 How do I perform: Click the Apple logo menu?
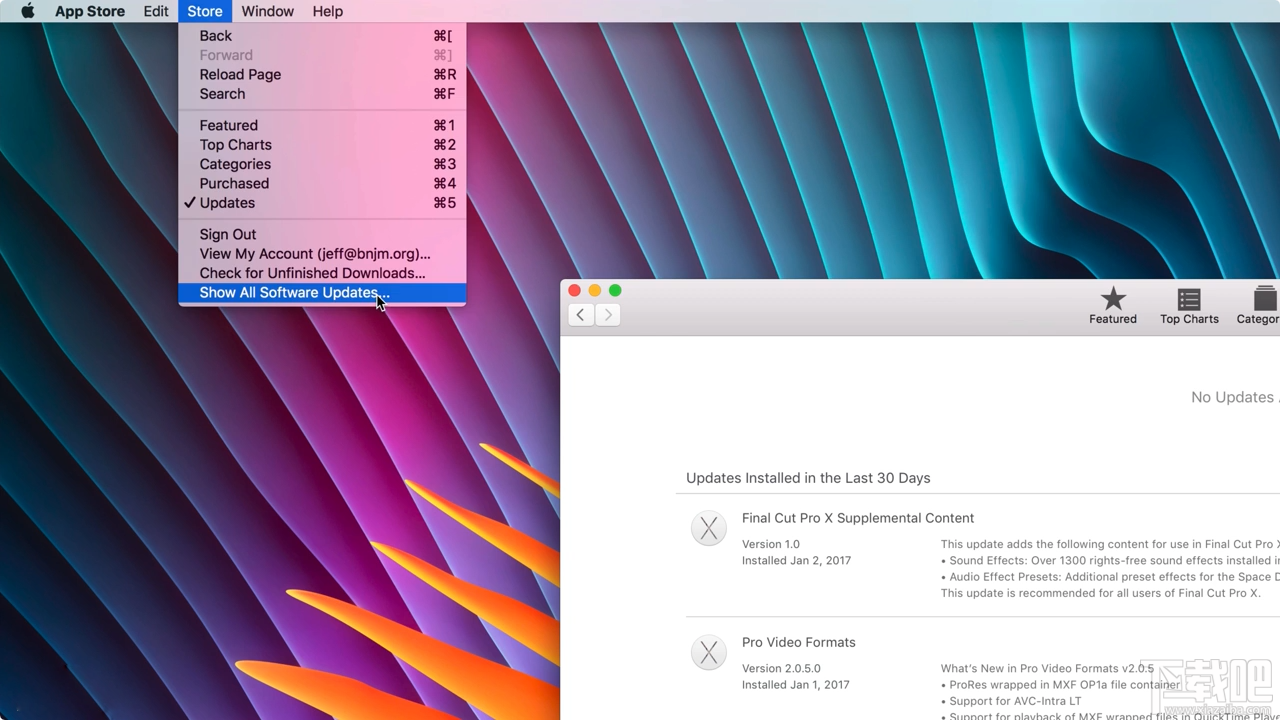(x=27, y=11)
